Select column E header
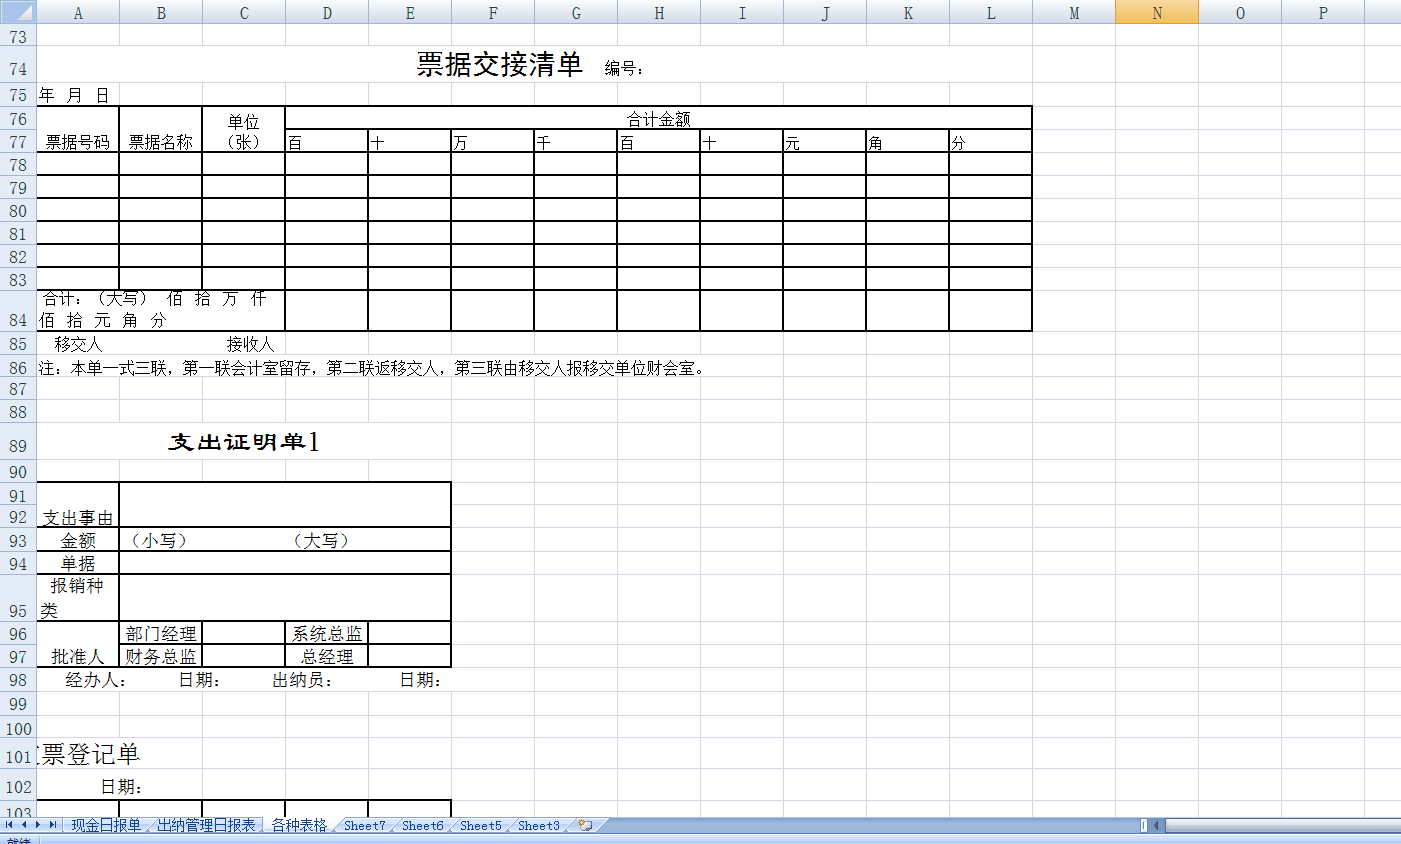1401x844 pixels. pos(410,12)
